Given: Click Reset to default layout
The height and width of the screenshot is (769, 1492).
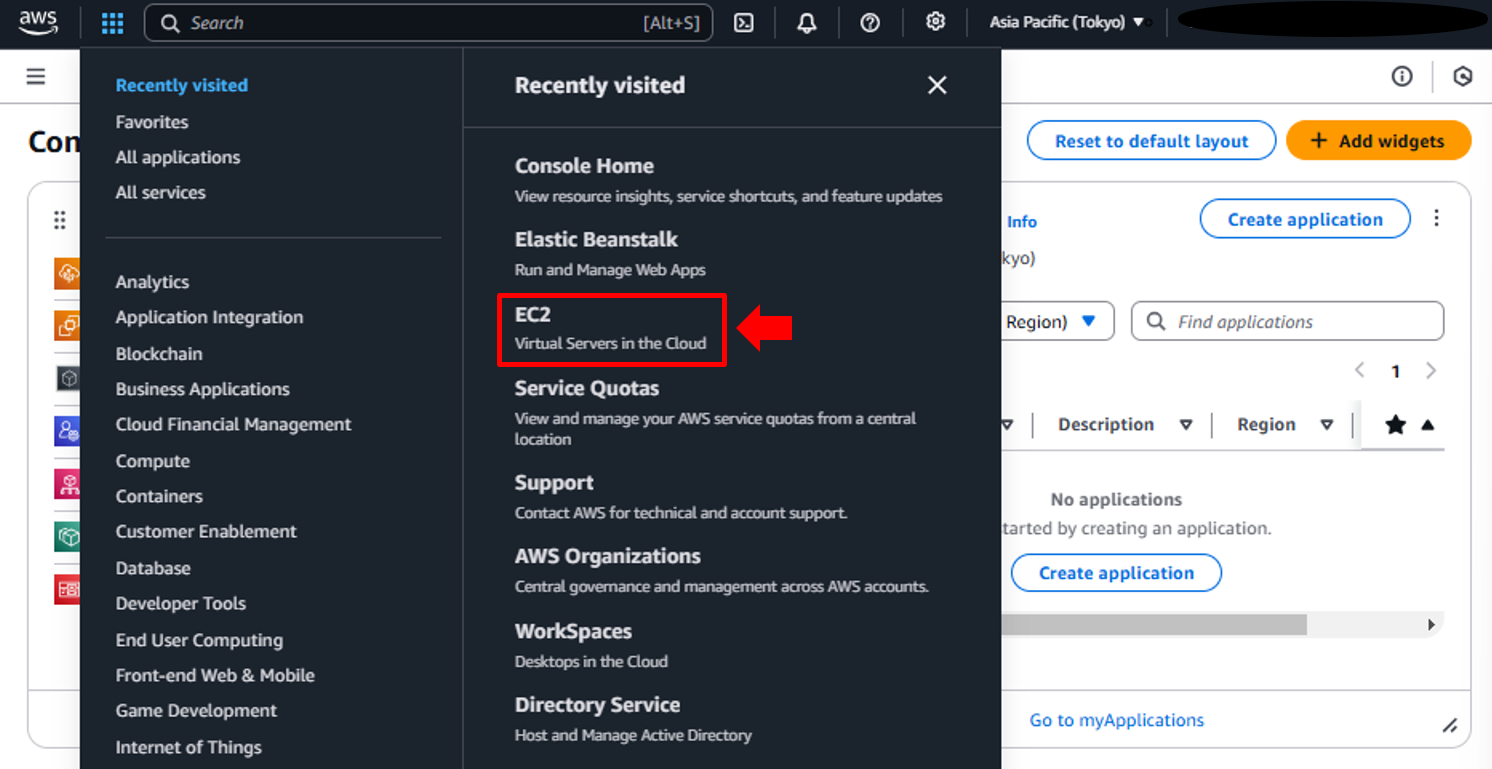Looking at the screenshot, I should 1151,141.
